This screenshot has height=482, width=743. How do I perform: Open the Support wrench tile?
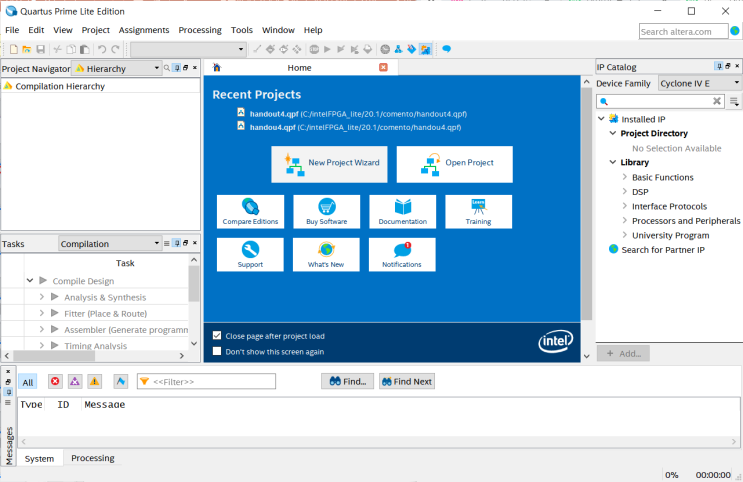click(x=250, y=254)
